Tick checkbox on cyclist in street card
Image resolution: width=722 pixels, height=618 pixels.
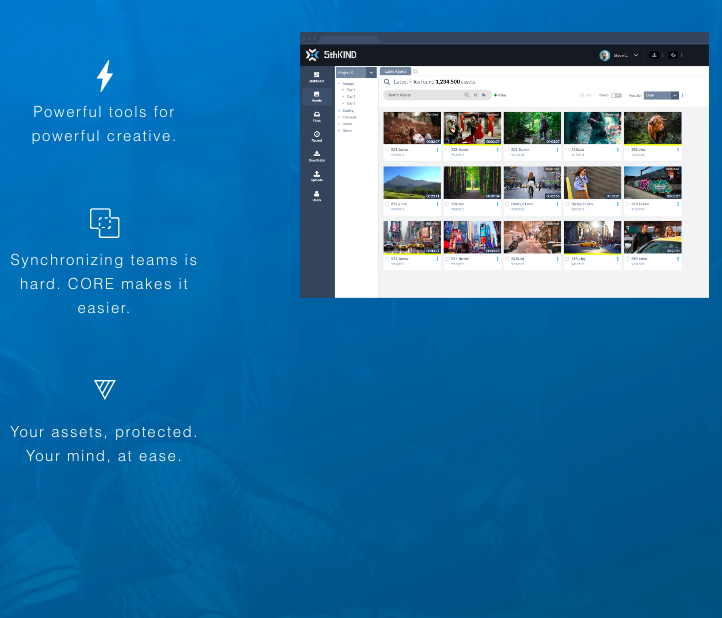coord(507,204)
